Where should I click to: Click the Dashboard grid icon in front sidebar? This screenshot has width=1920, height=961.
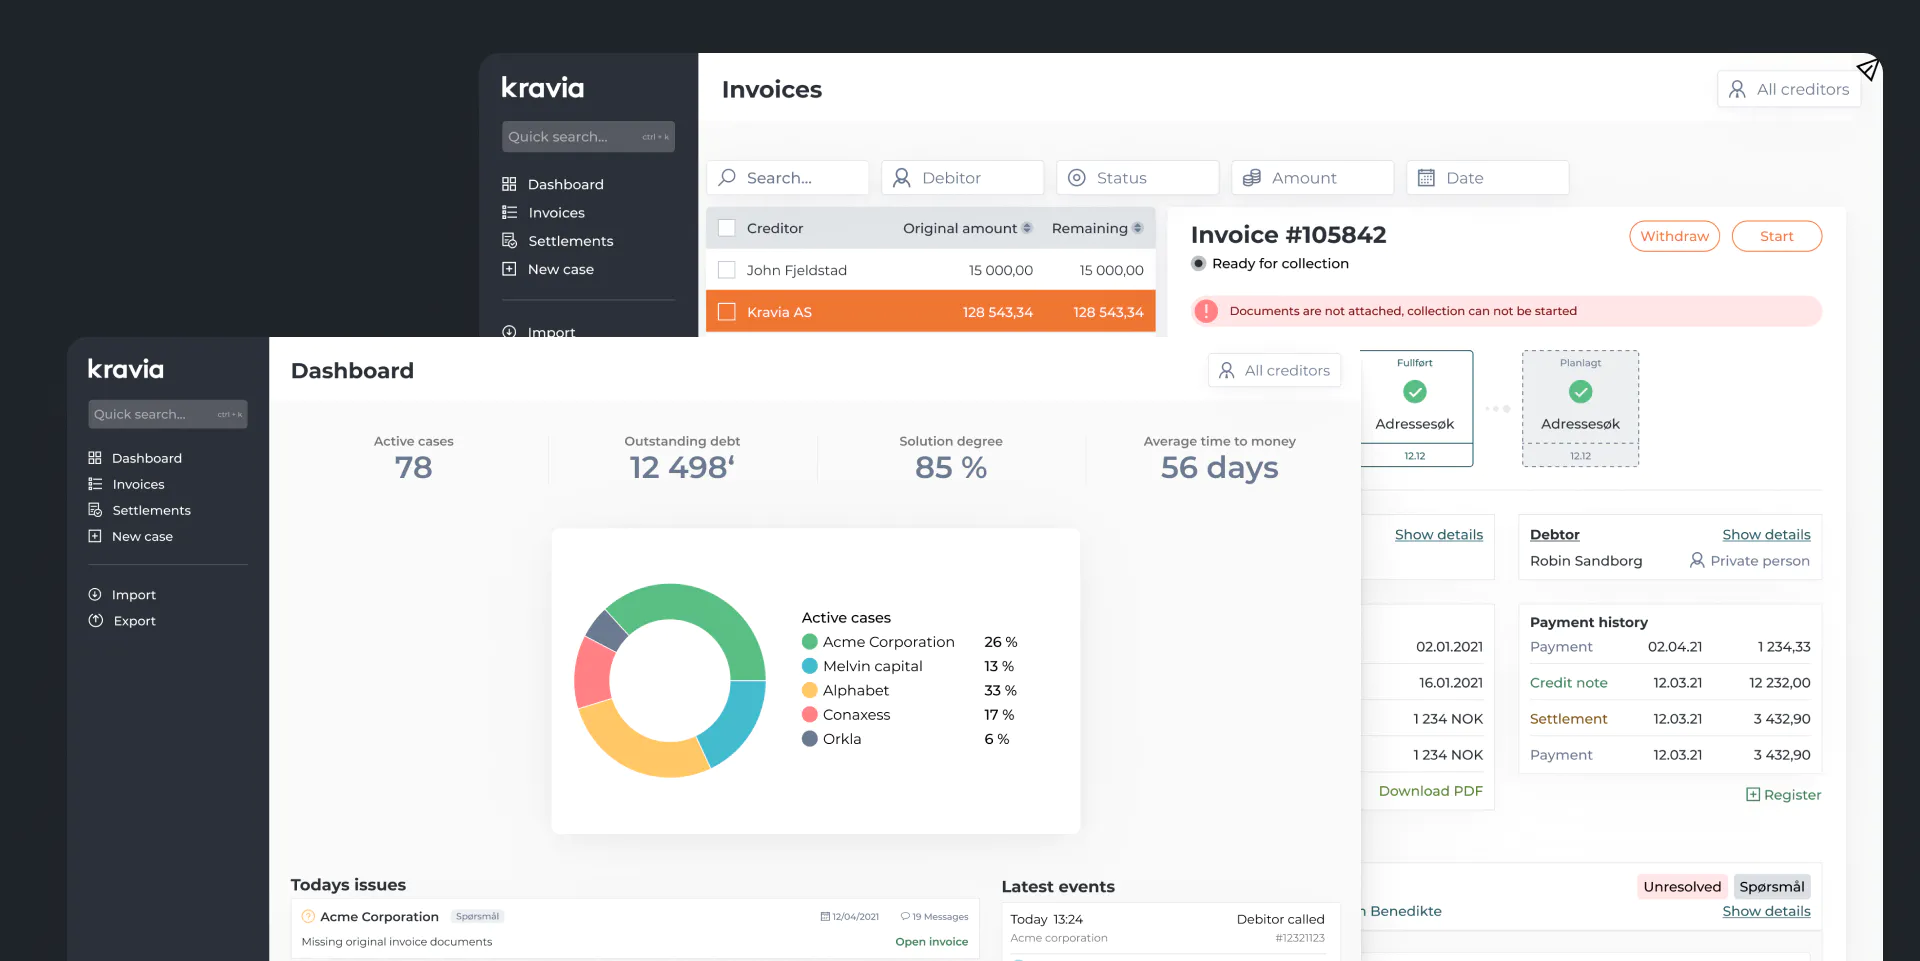click(x=95, y=458)
